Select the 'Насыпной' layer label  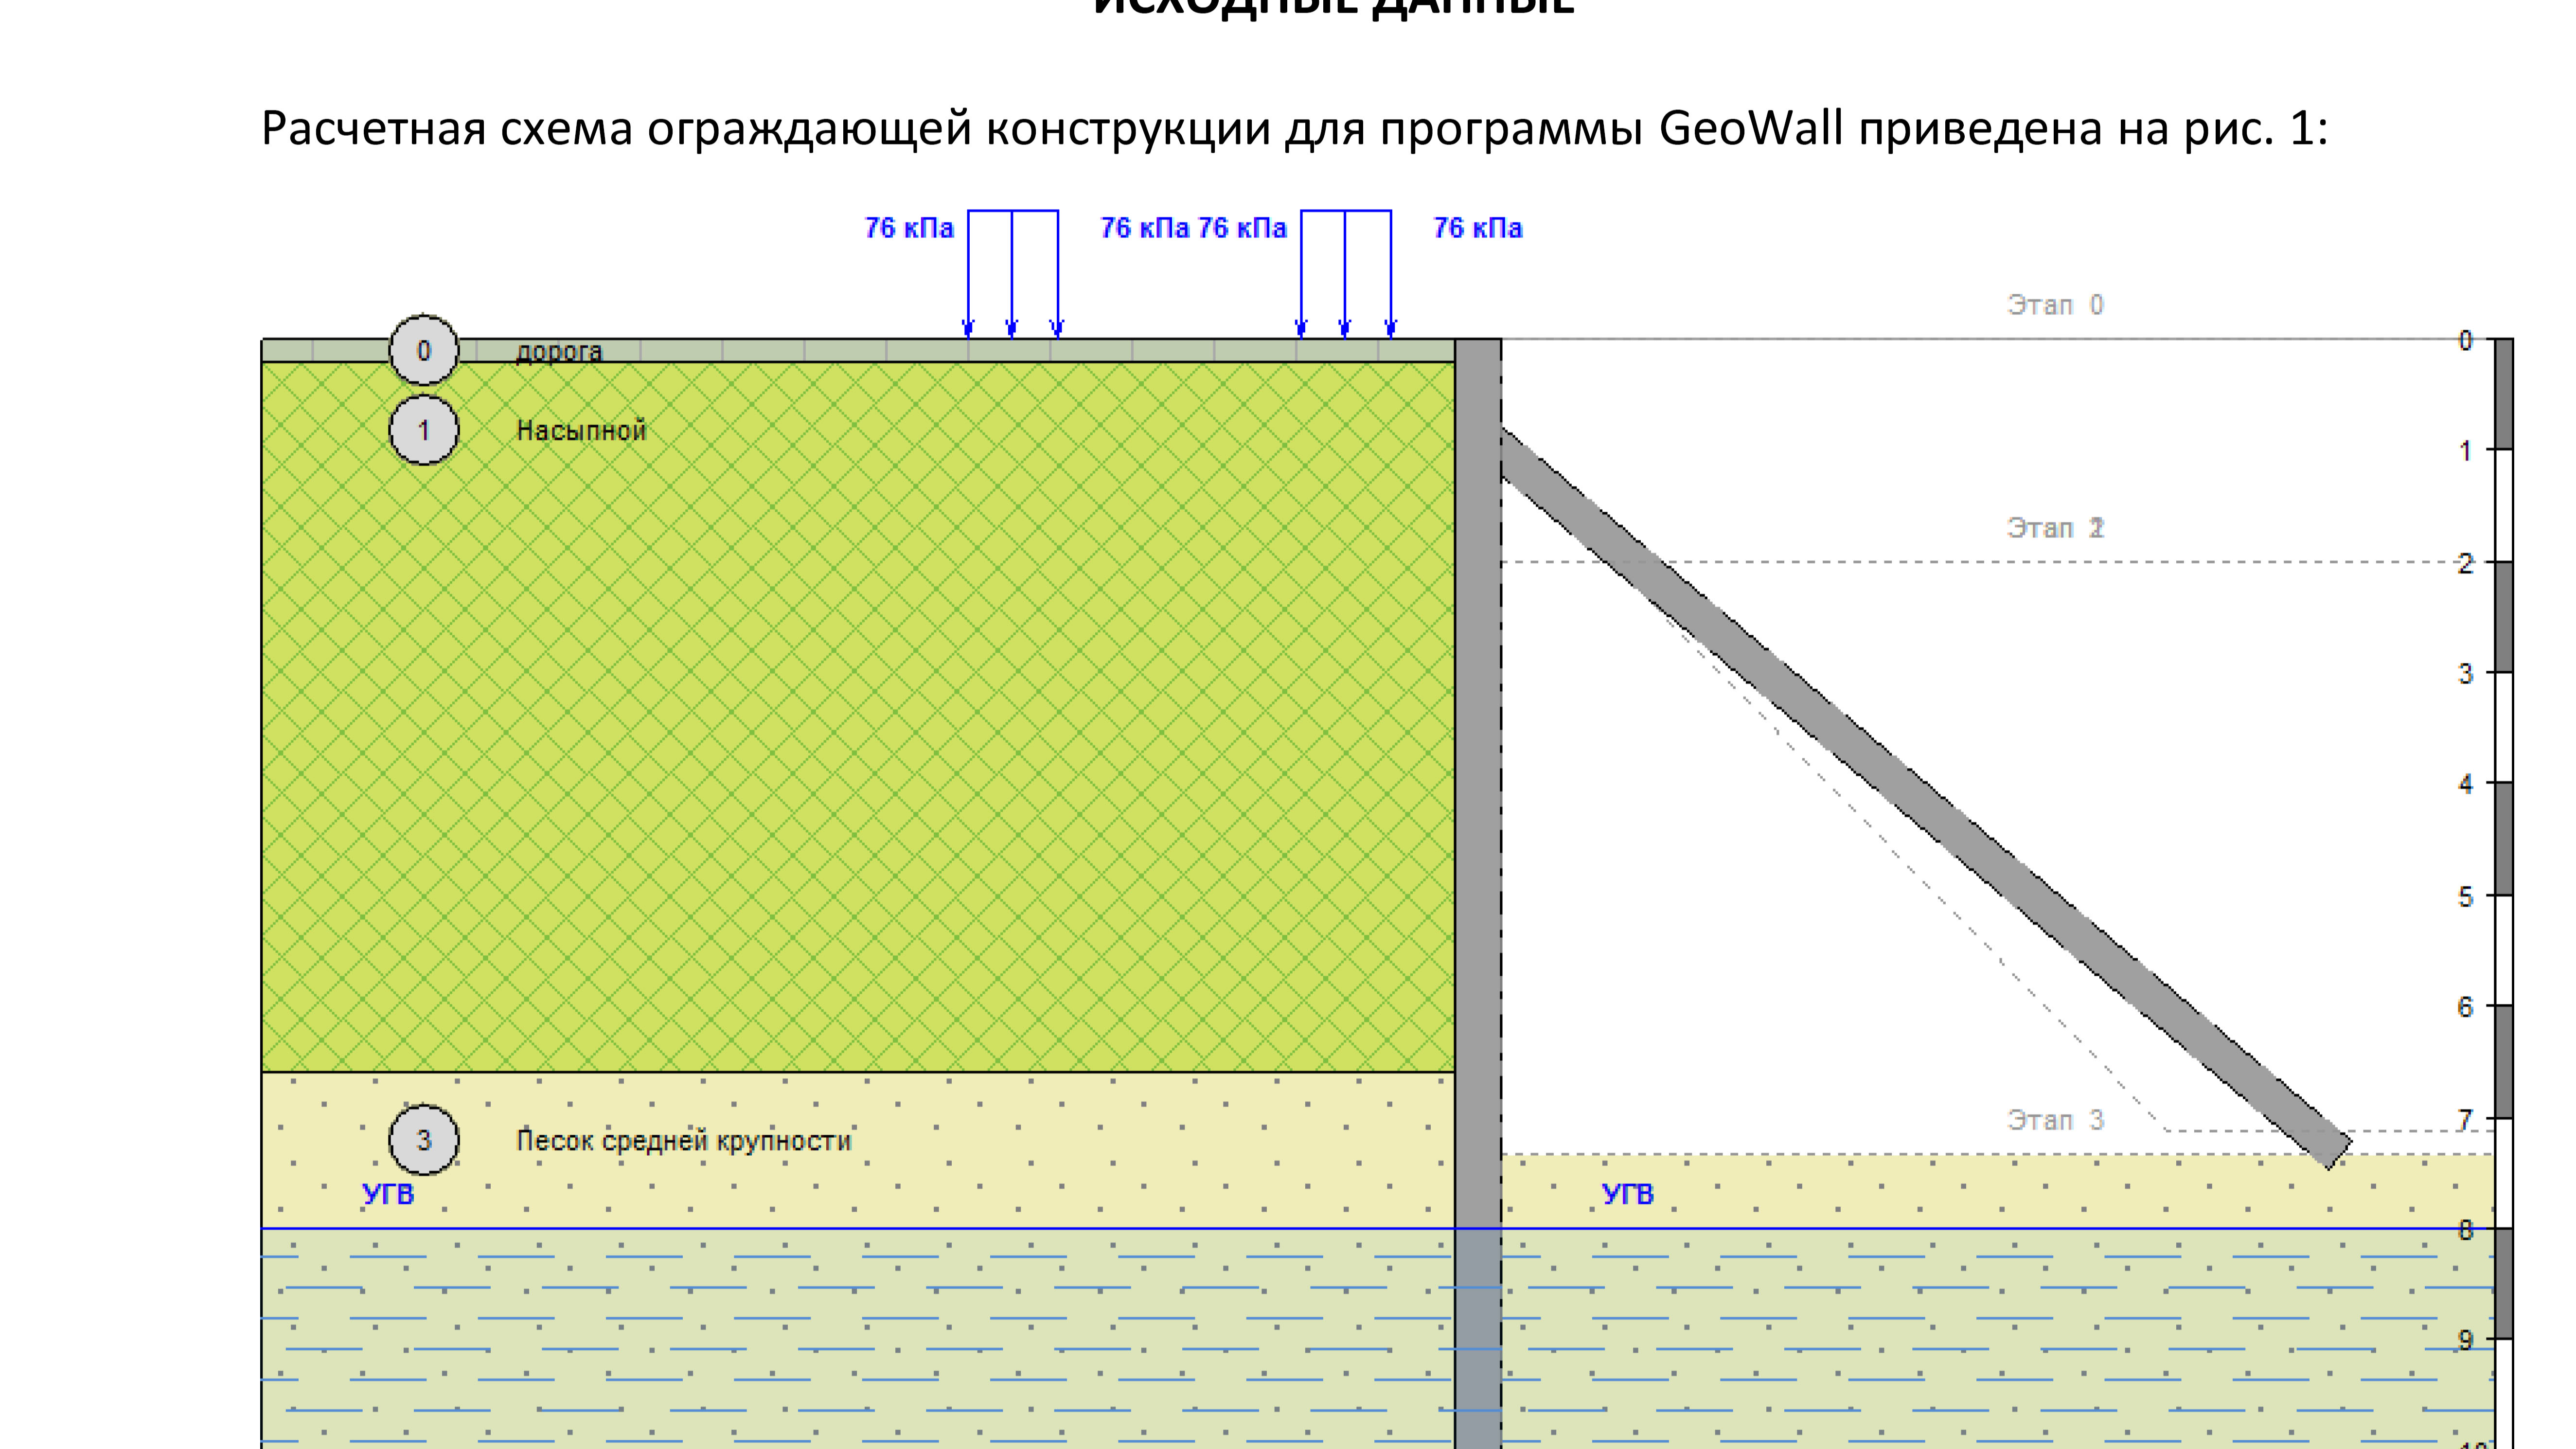(581, 431)
